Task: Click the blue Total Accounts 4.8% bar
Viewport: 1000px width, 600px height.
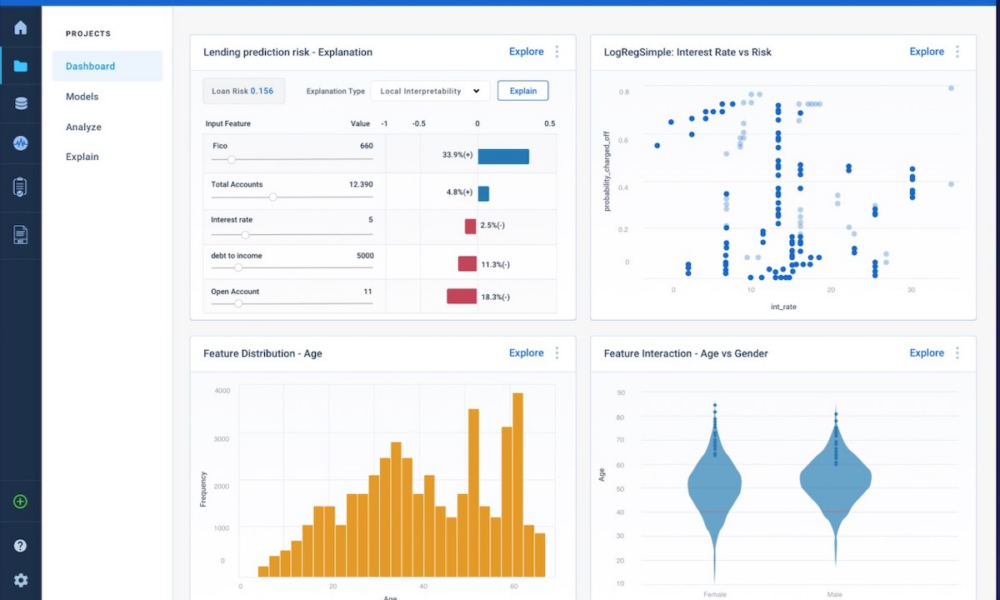Action: click(483, 193)
